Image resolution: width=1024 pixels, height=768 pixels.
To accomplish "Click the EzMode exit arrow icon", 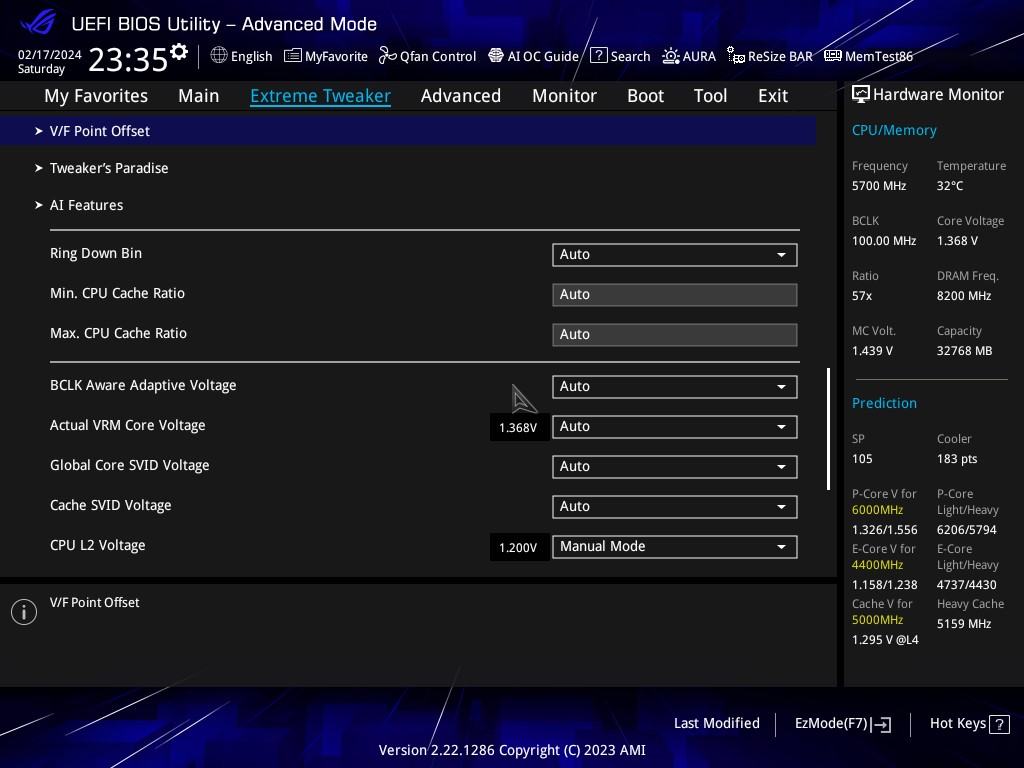I will pos(881,724).
